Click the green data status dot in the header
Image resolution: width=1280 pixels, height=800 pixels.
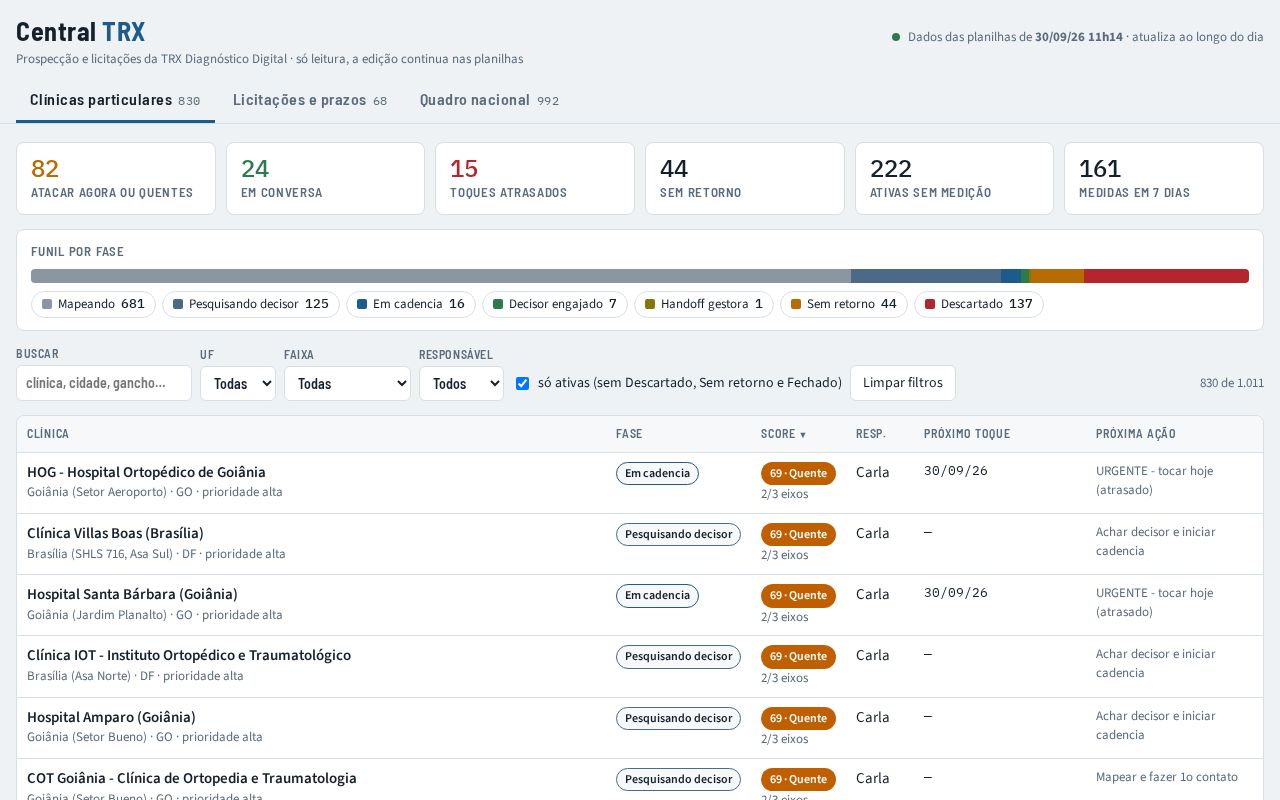click(x=896, y=37)
